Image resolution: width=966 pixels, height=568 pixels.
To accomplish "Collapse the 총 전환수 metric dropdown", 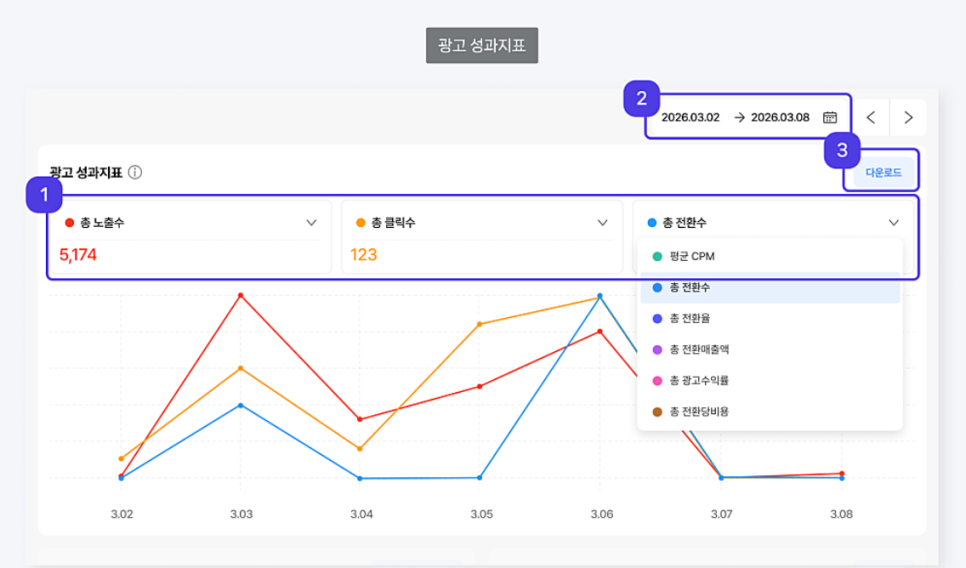I will 893,222.
